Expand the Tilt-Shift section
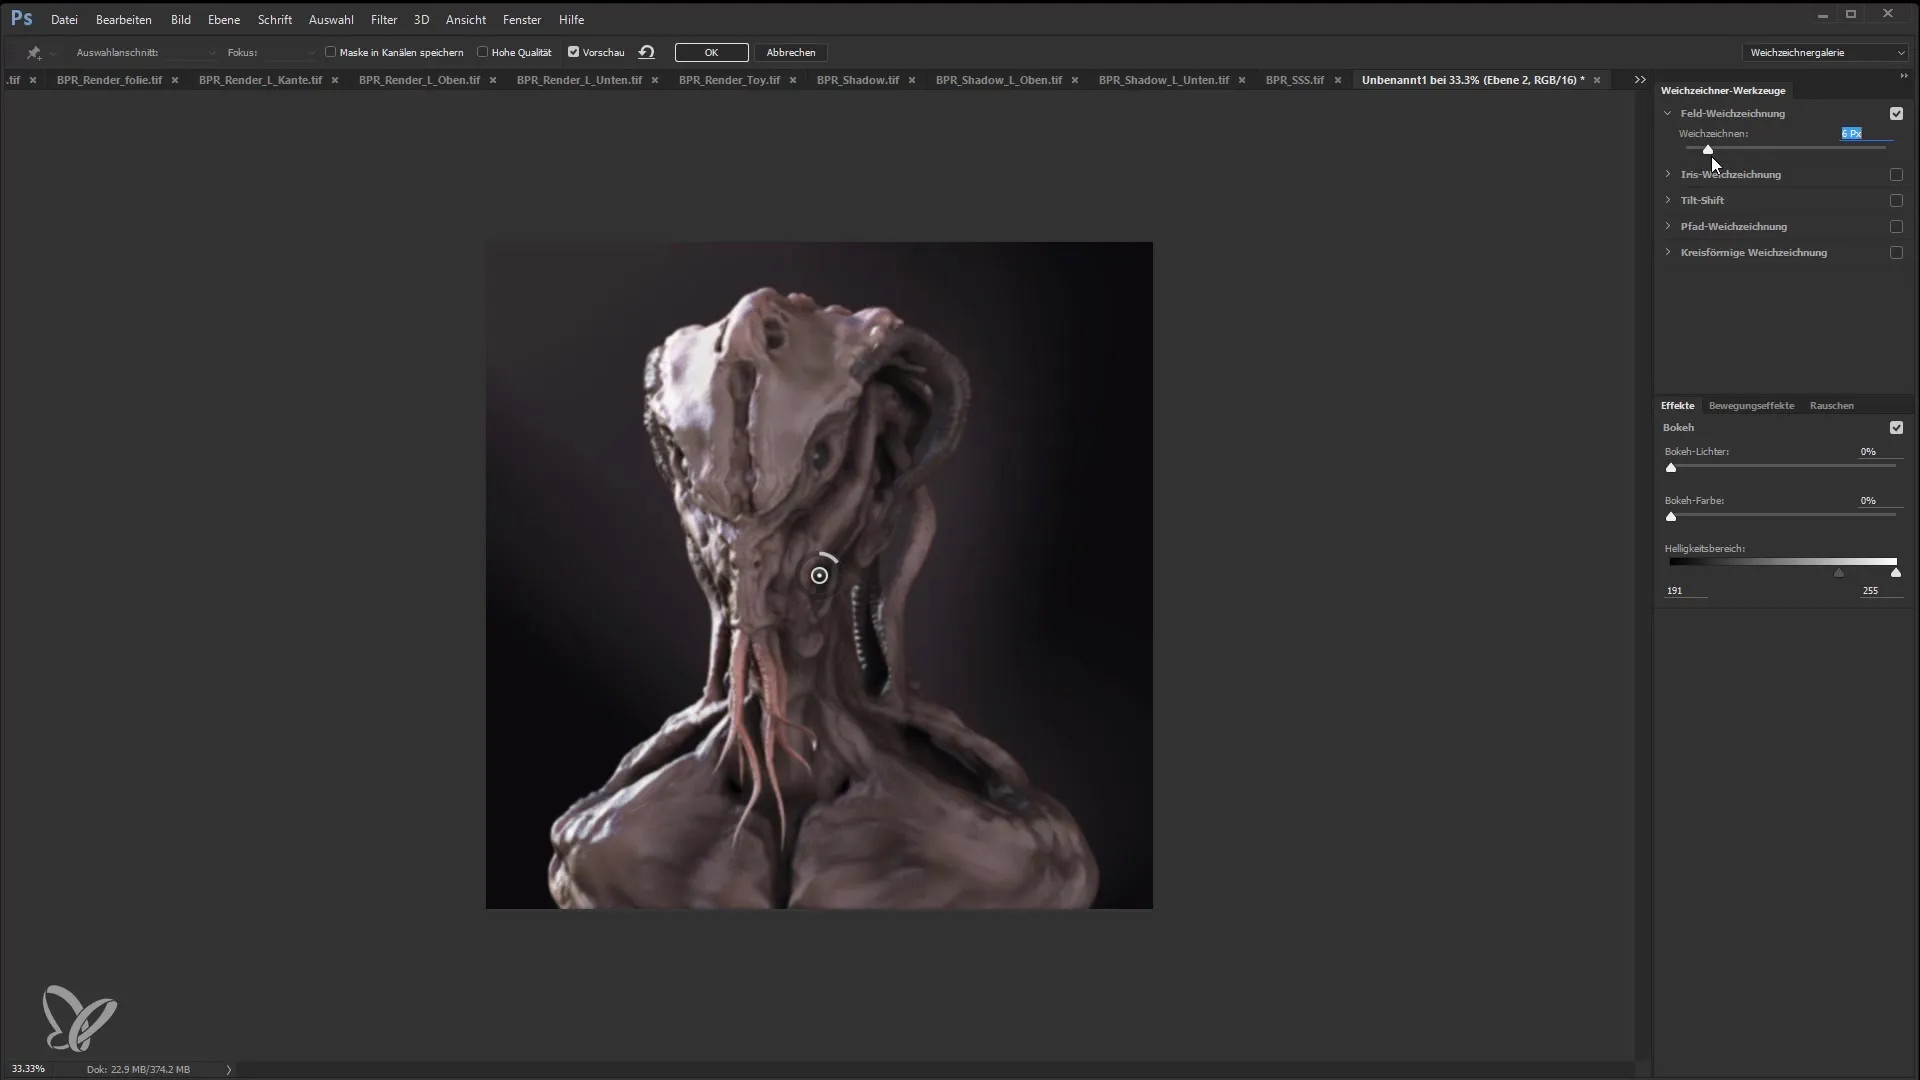This screenshot has width=1920, height=1080. coord(1668,200)
